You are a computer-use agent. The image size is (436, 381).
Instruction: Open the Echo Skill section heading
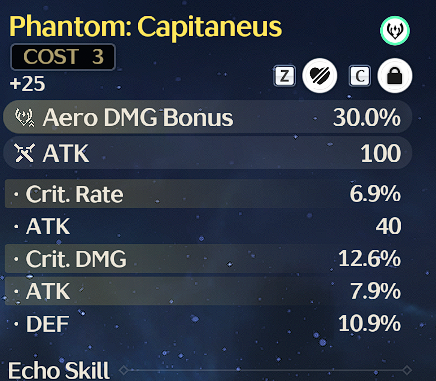[x=59, y=370]
